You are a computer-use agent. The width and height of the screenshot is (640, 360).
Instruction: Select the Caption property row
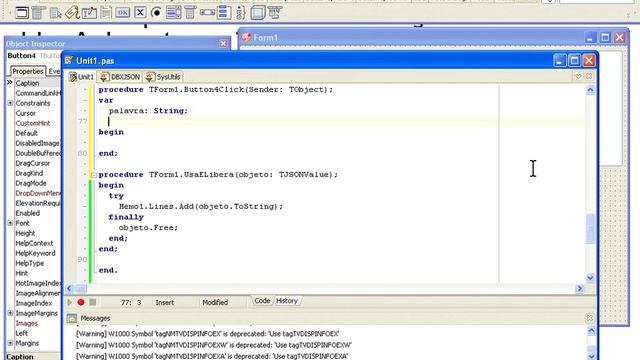pos(37,83)
